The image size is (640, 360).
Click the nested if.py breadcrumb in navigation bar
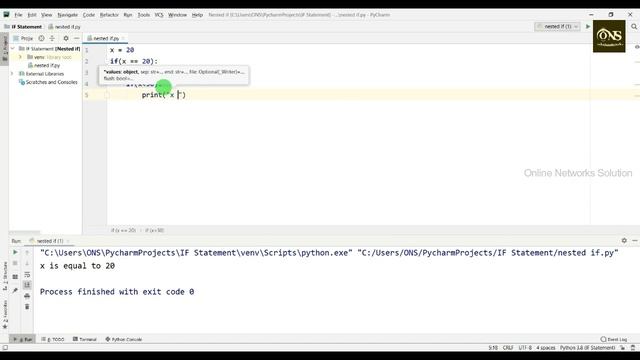click(x=64, y=27)
